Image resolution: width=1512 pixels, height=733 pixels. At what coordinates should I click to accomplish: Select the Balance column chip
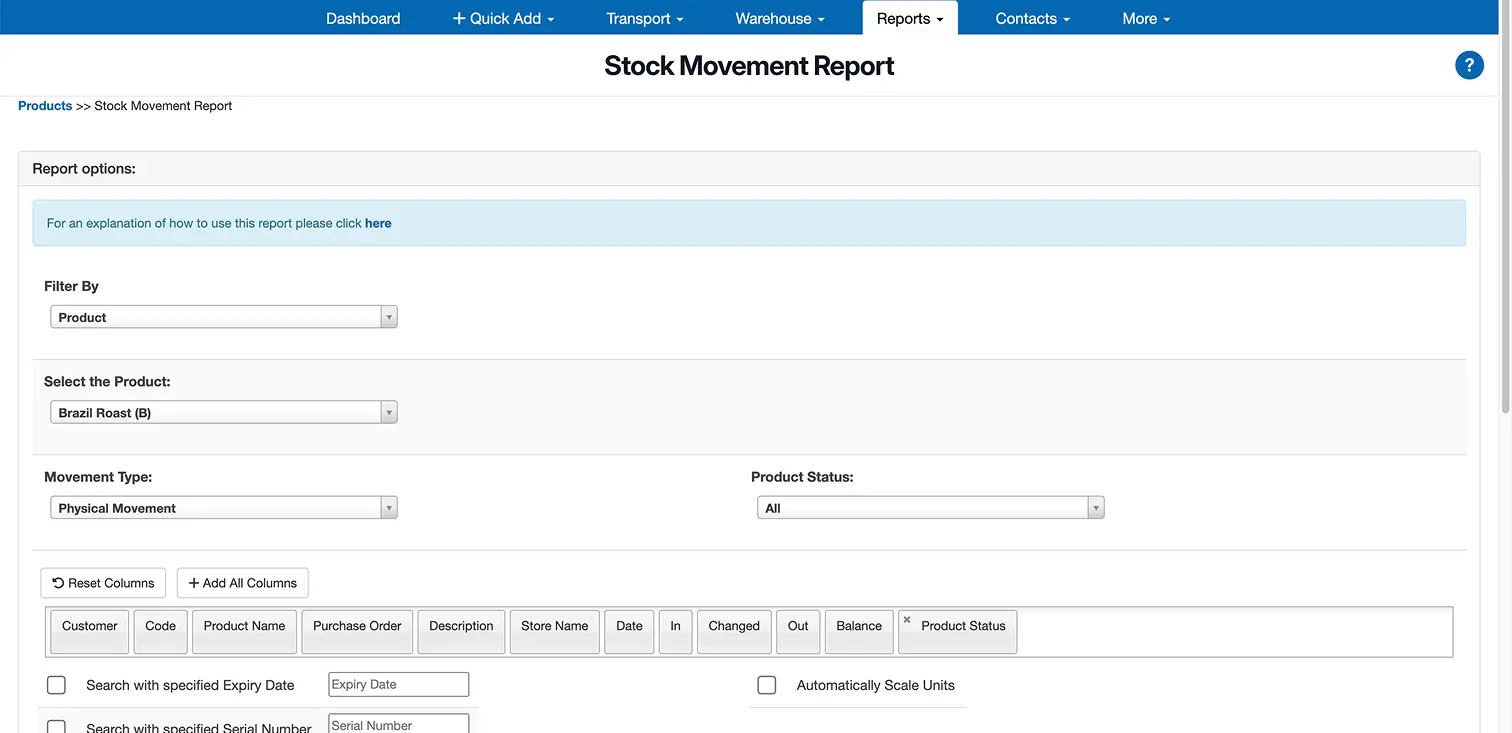click(859, 631)
